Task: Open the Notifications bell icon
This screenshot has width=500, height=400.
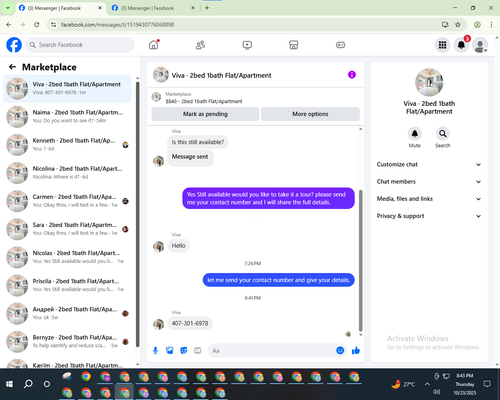Action: 461,45
